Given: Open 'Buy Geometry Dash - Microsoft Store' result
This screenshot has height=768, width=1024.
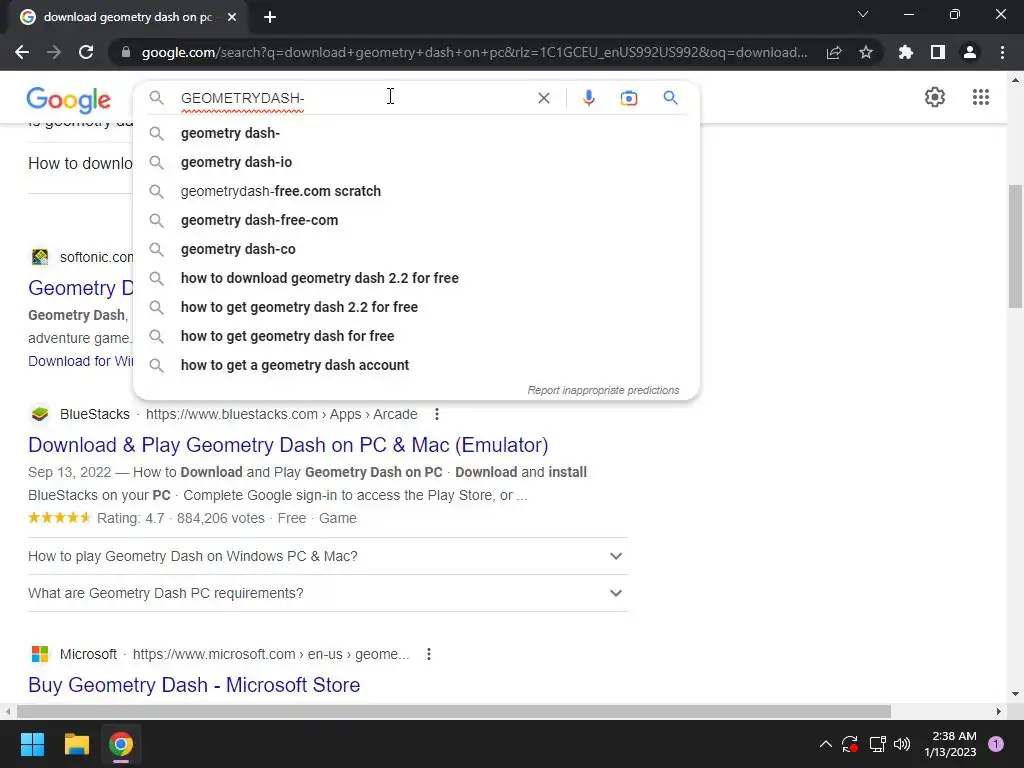Looking at the screenshot, I should [x=194, y=684].
